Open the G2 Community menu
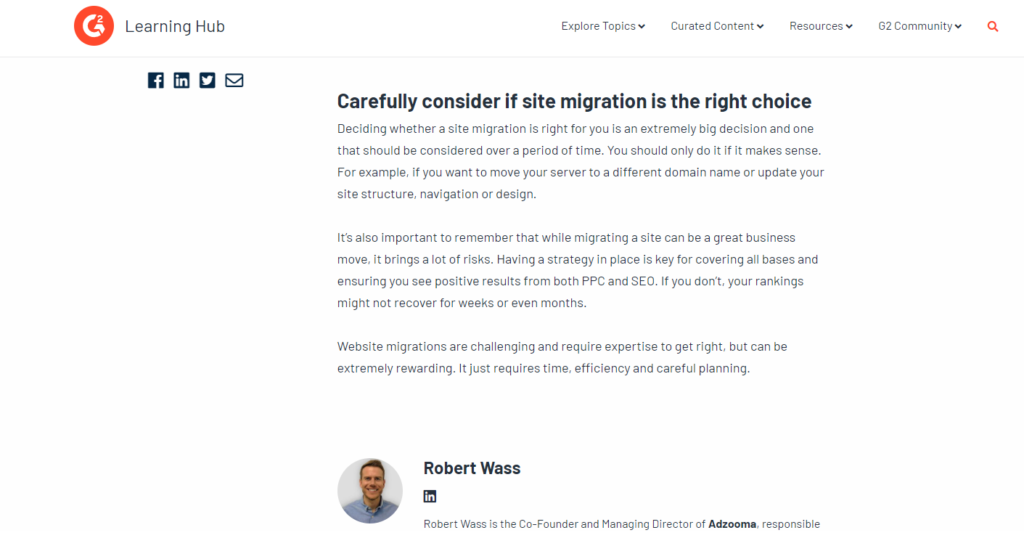Image resolution: width=1024 pixels, height=538 pixels. (x=916, y=26)
